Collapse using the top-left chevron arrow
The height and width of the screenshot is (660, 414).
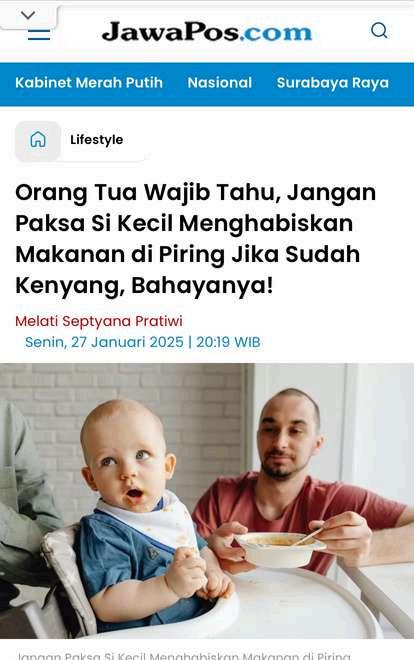click(28, 15)
